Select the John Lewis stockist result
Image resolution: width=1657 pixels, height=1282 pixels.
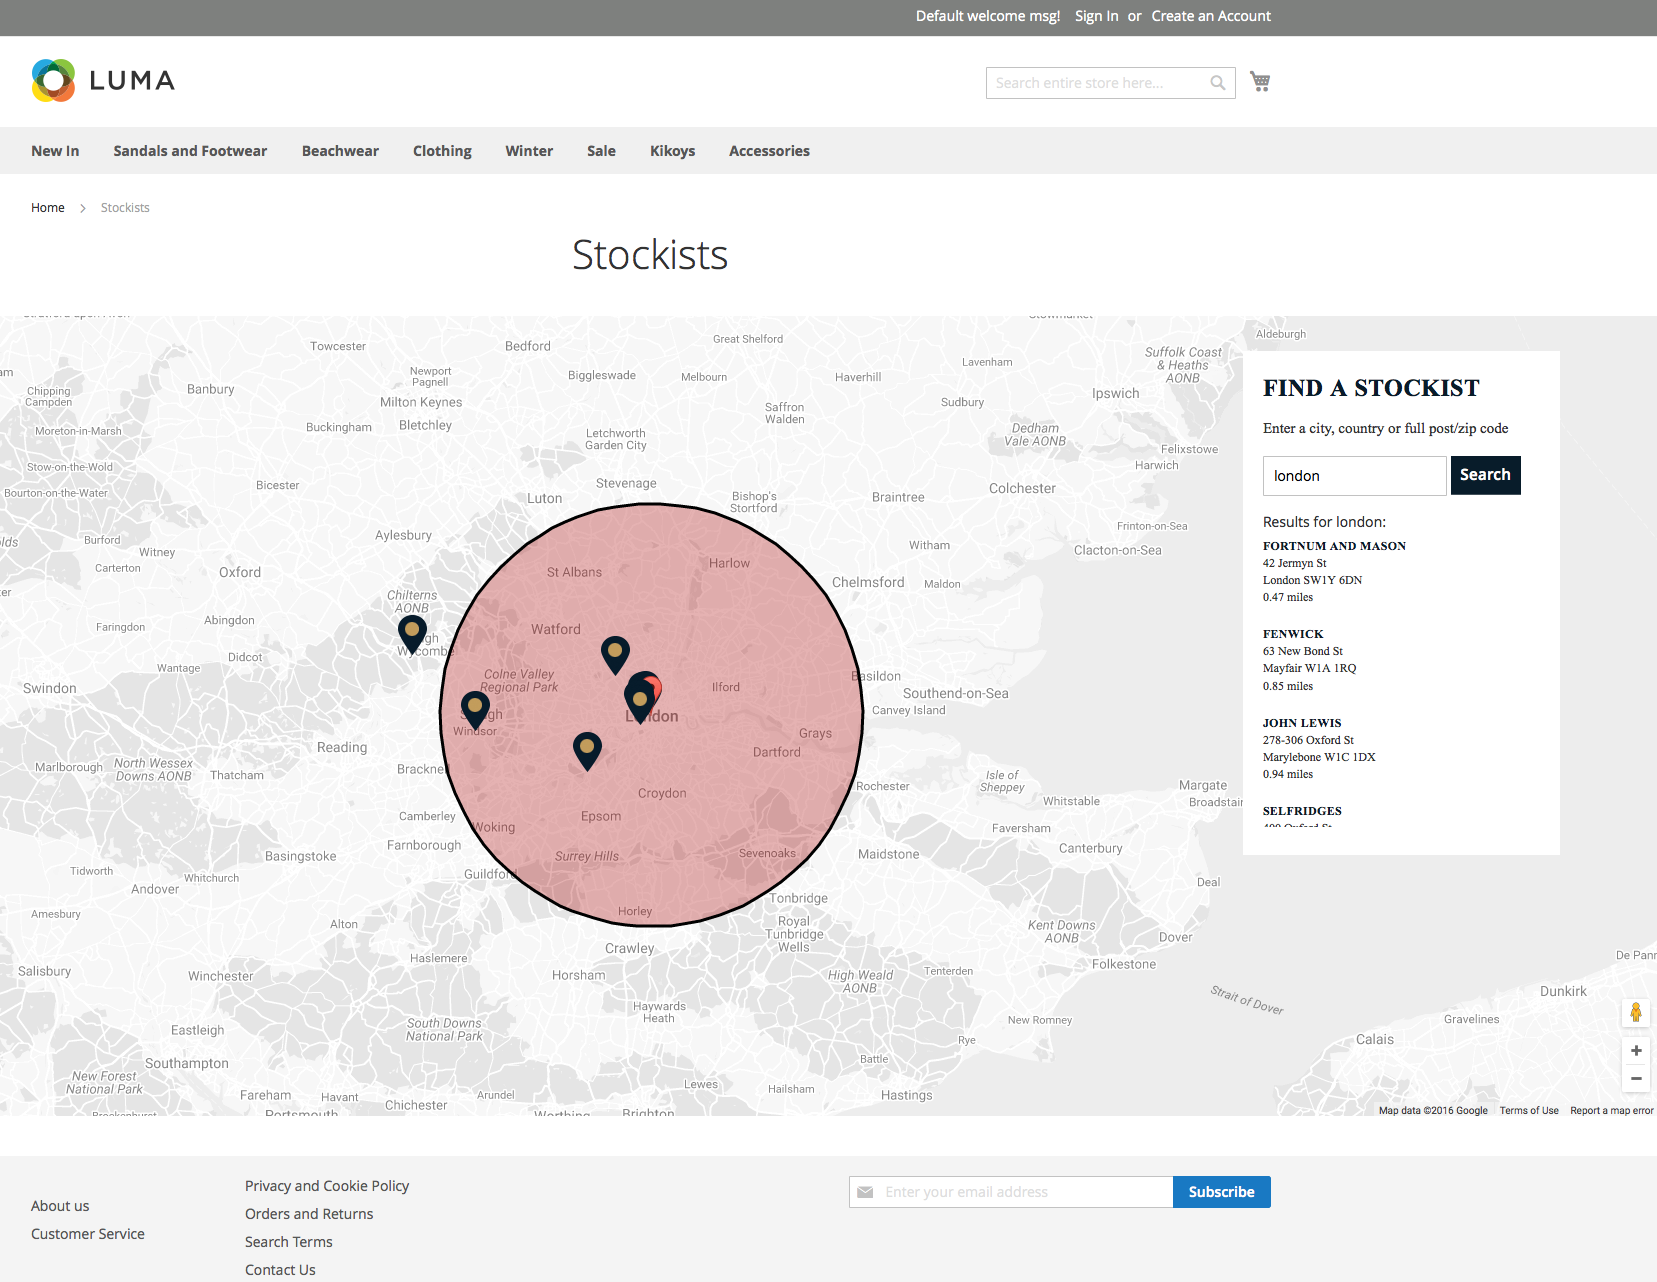coord(1302,723)
